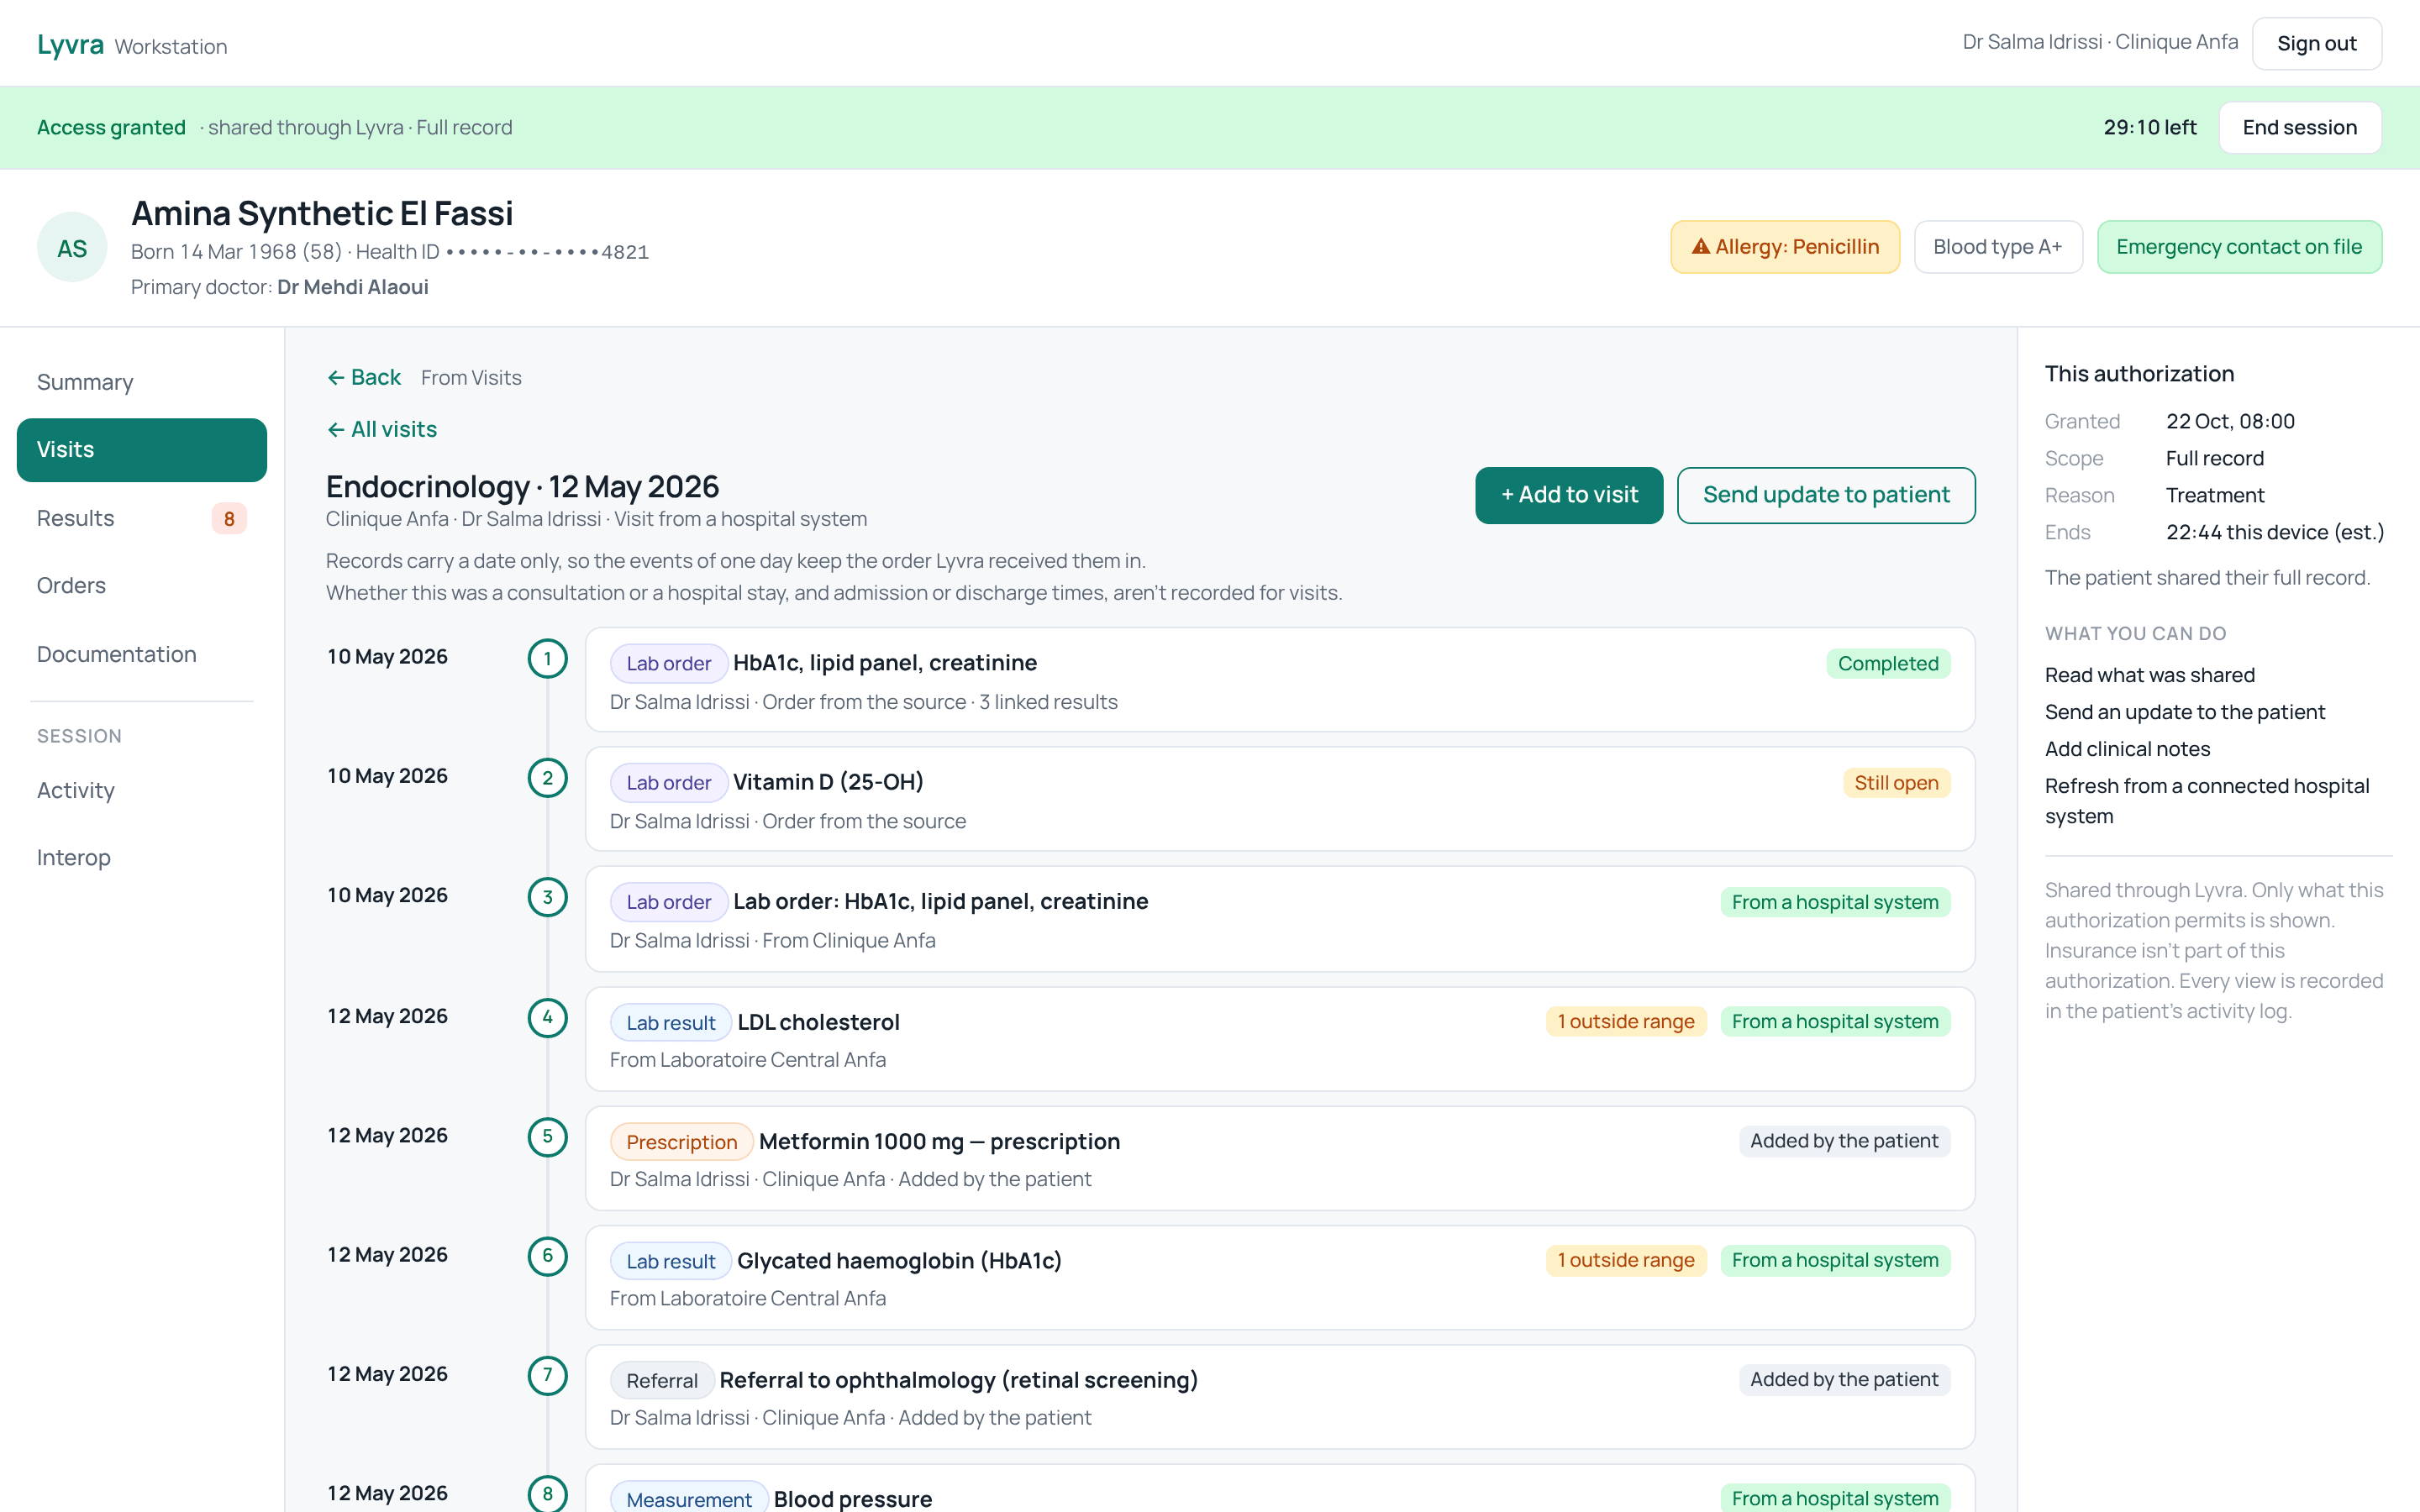The width and height of the screenshot is (2420, 1512).
Task: Click the Still open status tag
Action: [1896, 783]
